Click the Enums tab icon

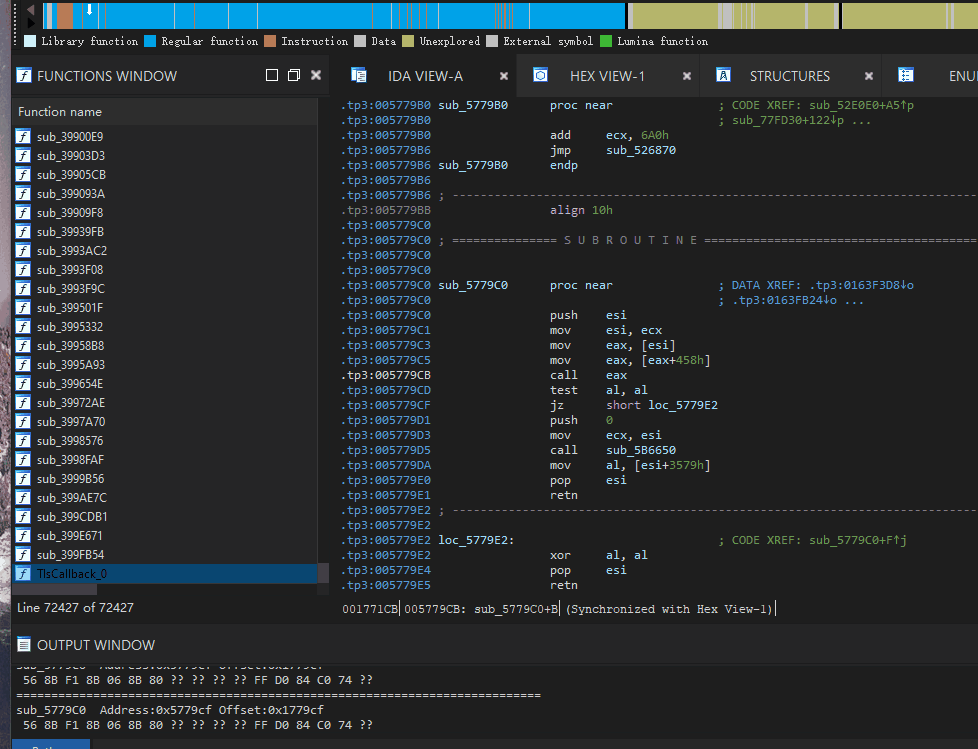point(906,76)
